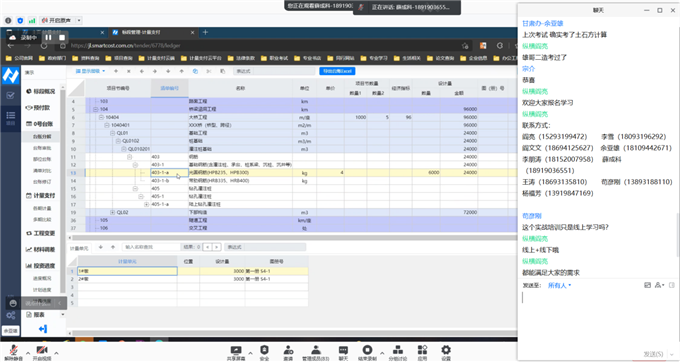Turn on video camera in meeting toolbar
680x362 pixels.
(x=42, y=352)
